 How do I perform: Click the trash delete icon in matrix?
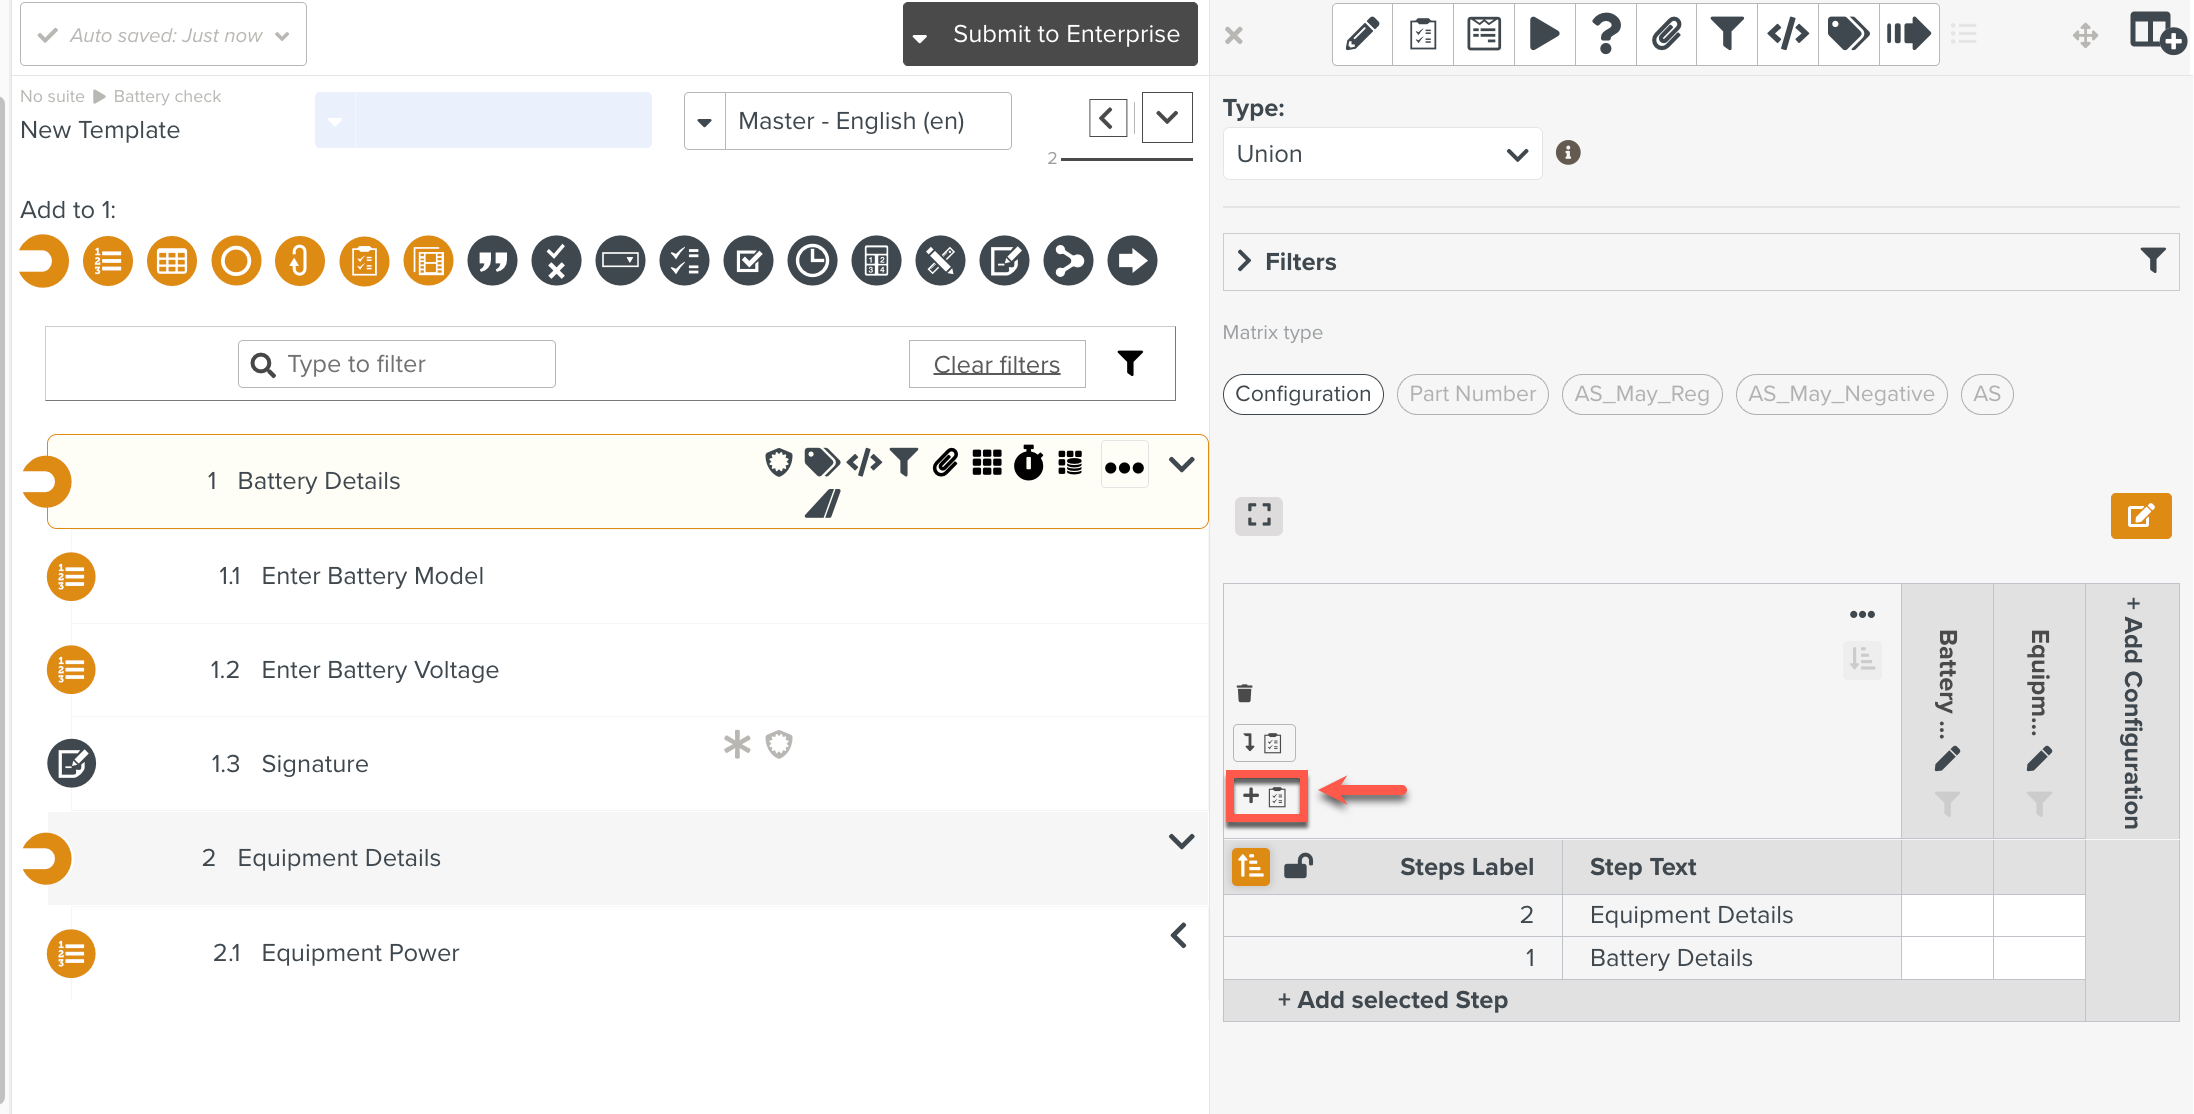1244,693
